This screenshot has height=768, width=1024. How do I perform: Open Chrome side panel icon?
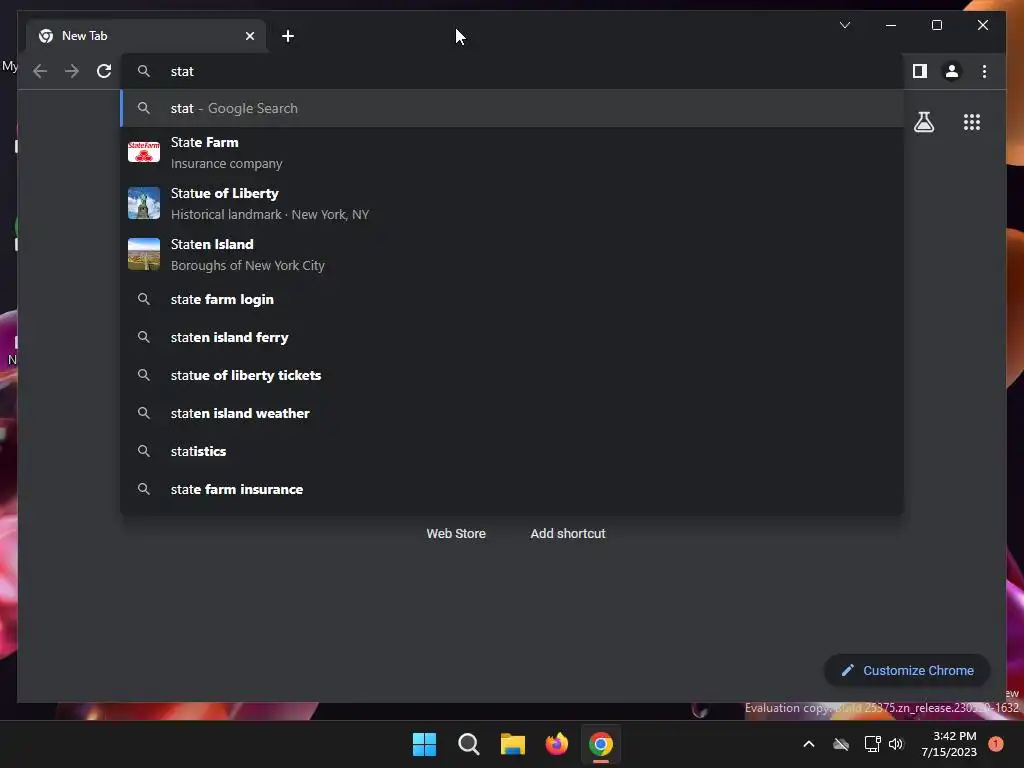[x=920, y=71]
